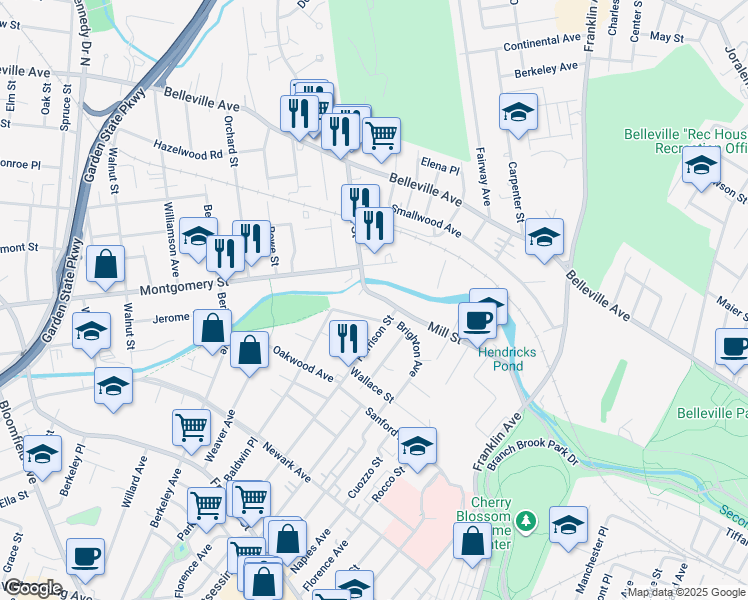Viewport: 748px width, 600px height.
Task: Open the restaurant marker on Smallwood Ave
Action: point(373,225)
